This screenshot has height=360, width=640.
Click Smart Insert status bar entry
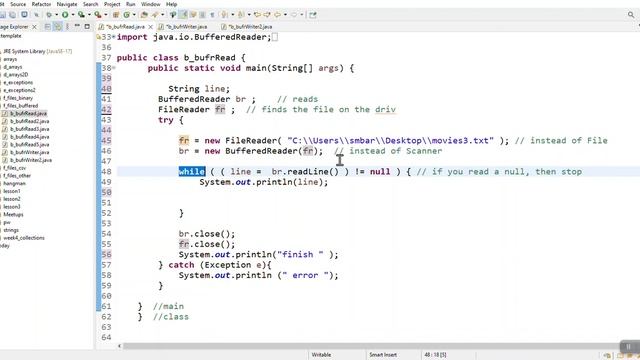click(x=383, y=355)
